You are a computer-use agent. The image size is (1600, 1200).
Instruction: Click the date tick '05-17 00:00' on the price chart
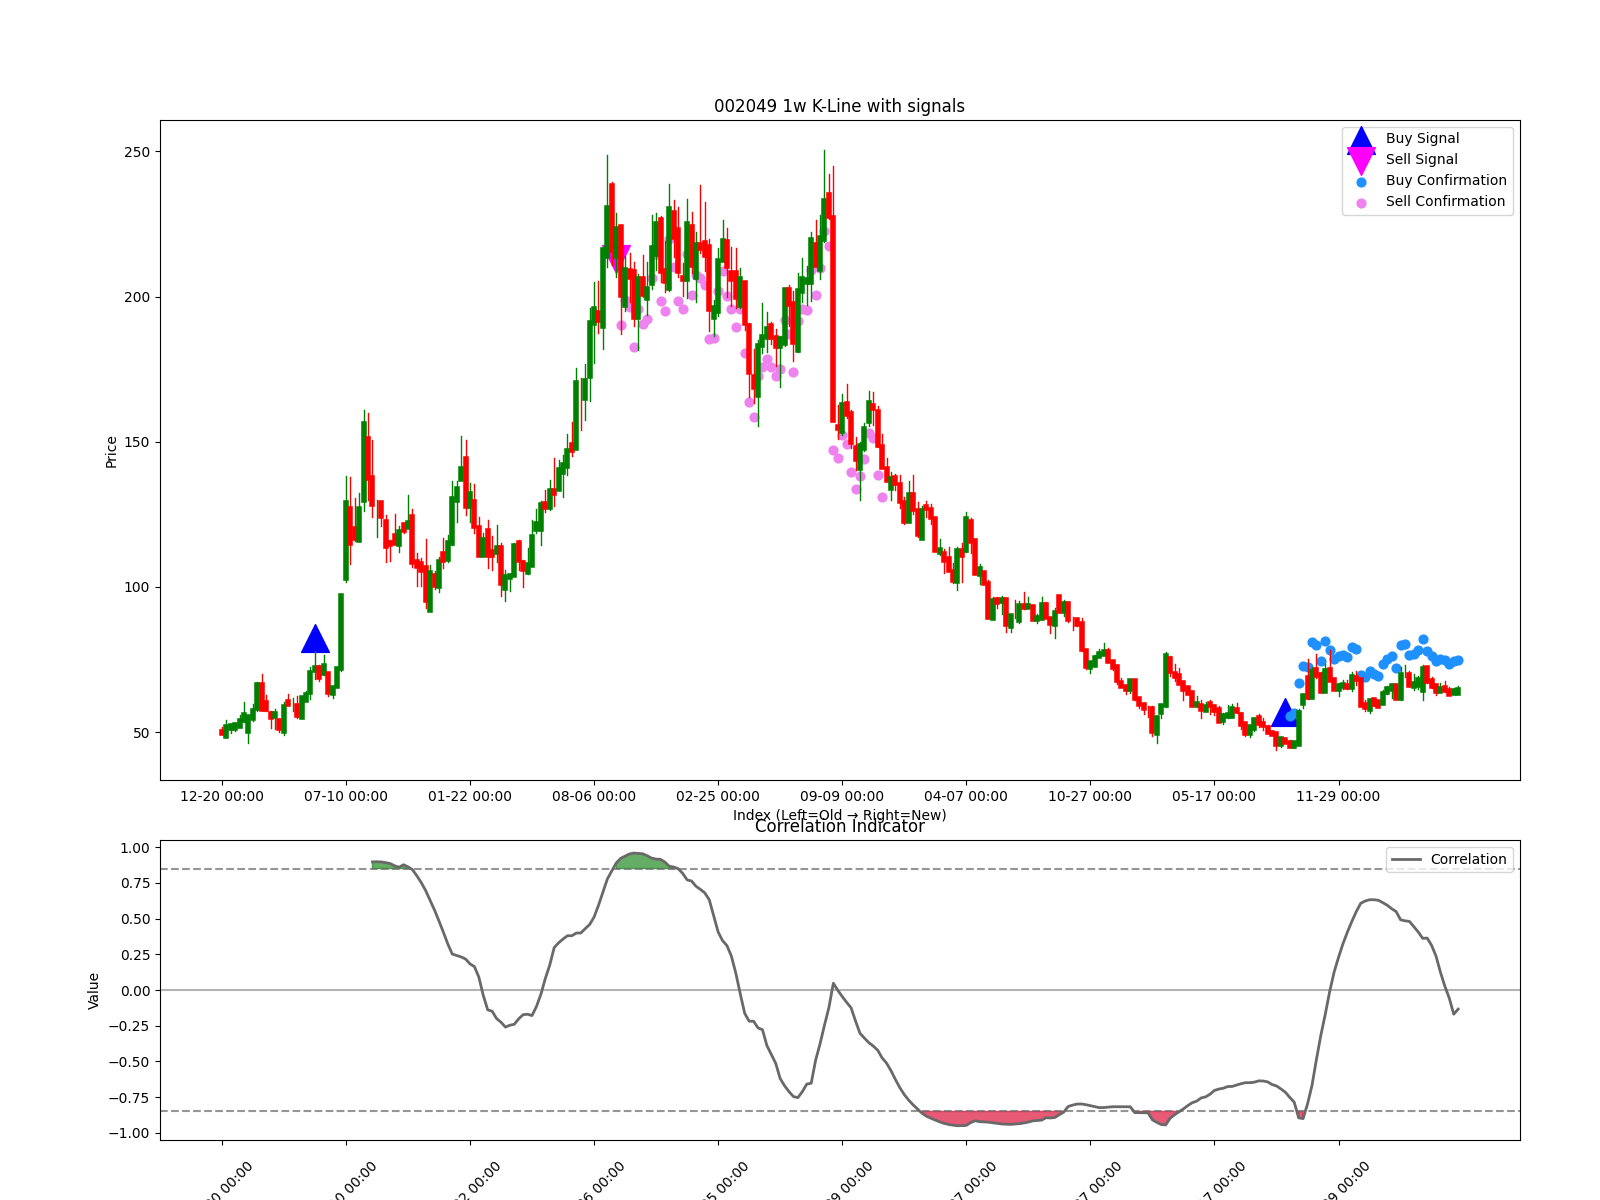click(x=1214, y=797)
